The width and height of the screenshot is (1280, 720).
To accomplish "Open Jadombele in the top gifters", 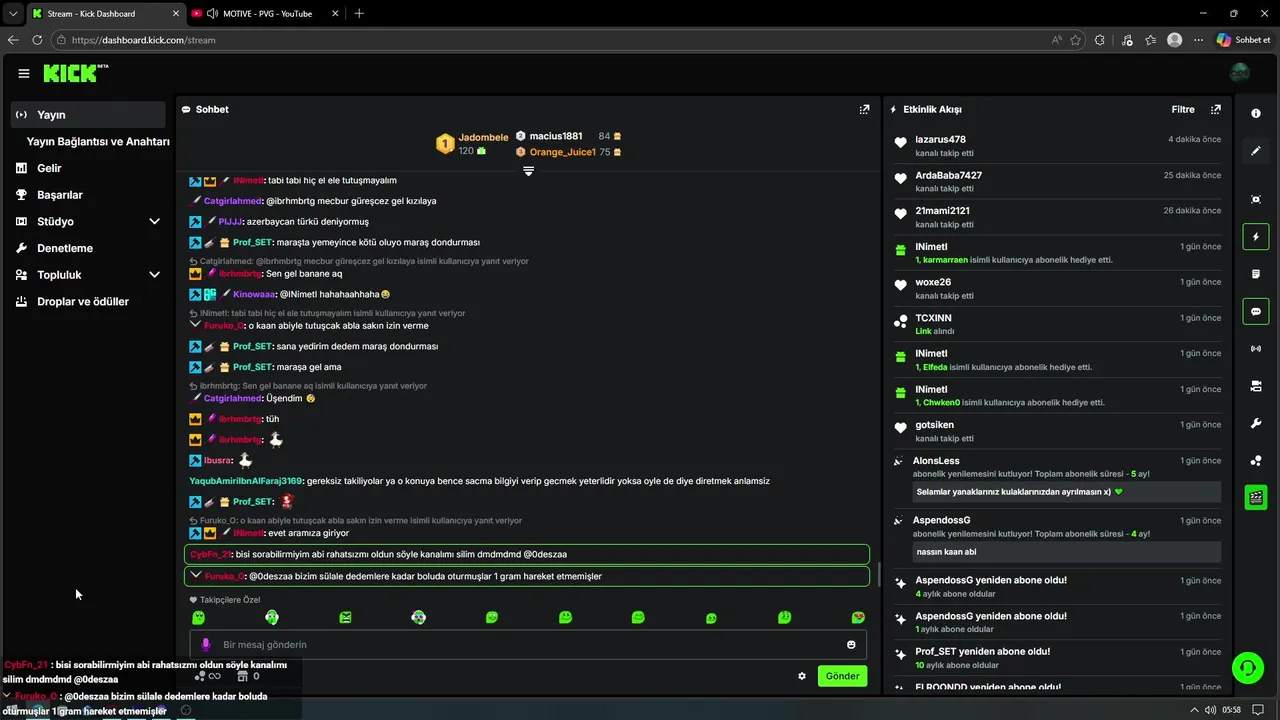I will pos(483,137).
